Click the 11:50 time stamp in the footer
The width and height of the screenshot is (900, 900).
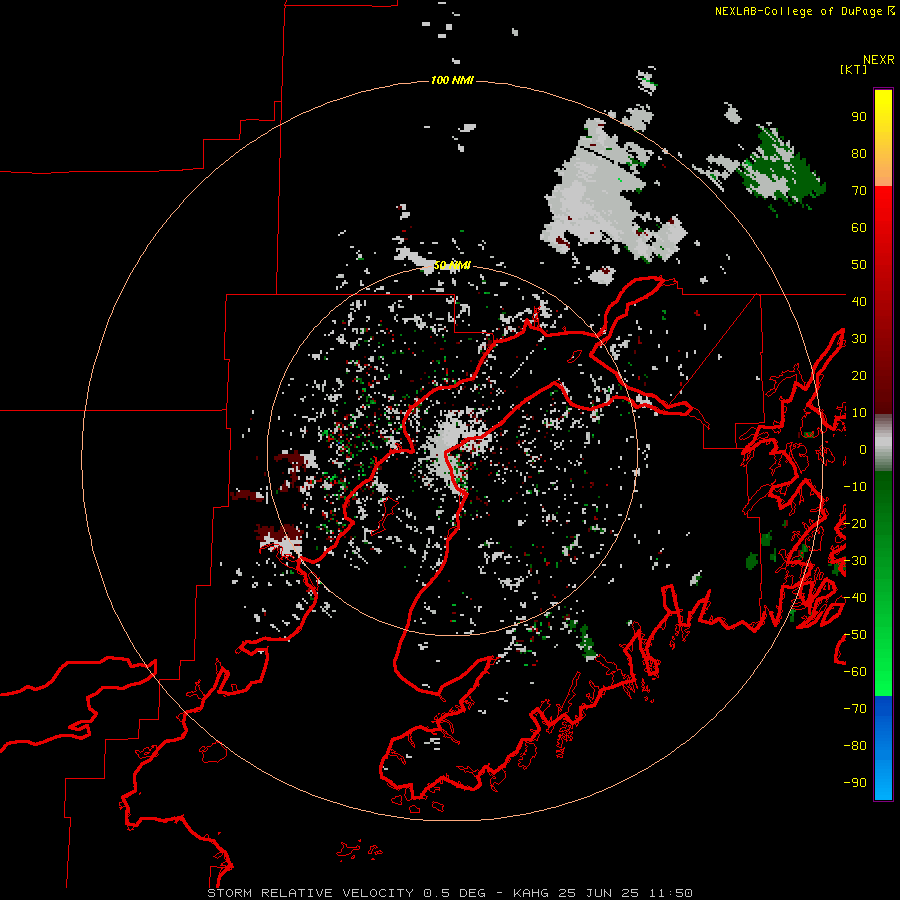point(670,893)
